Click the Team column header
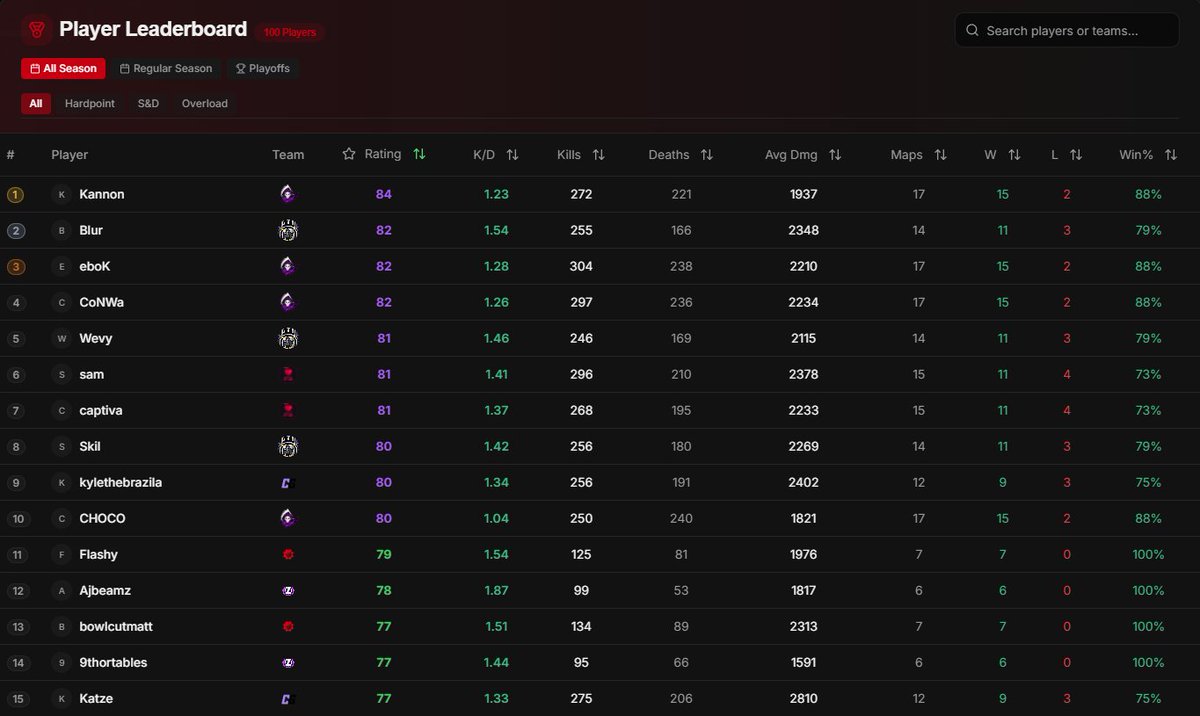1200x716 pixels. point(288,155)
